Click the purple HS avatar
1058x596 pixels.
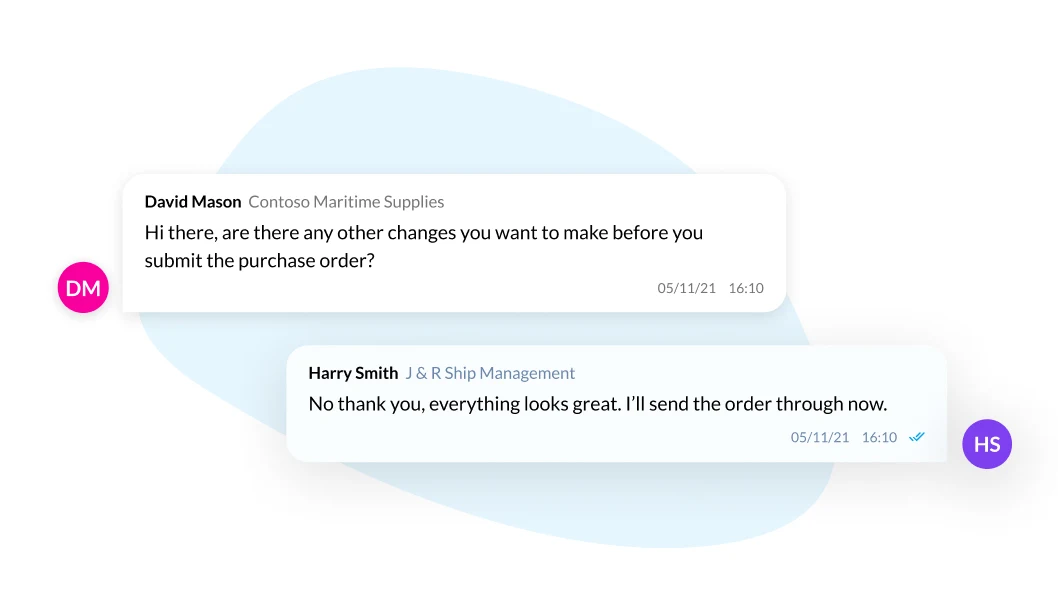[986, 444]
